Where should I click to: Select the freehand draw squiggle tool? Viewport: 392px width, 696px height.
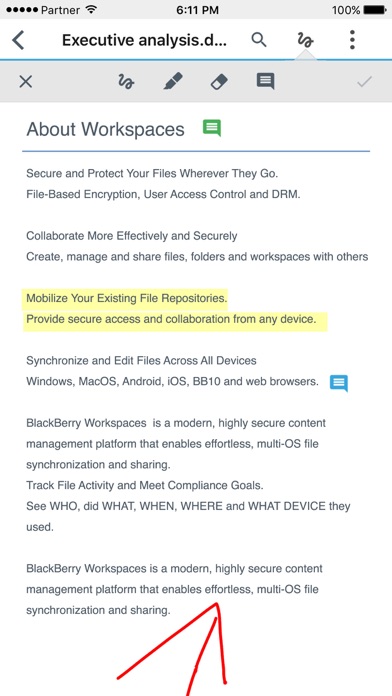click(x=126, y=82)
